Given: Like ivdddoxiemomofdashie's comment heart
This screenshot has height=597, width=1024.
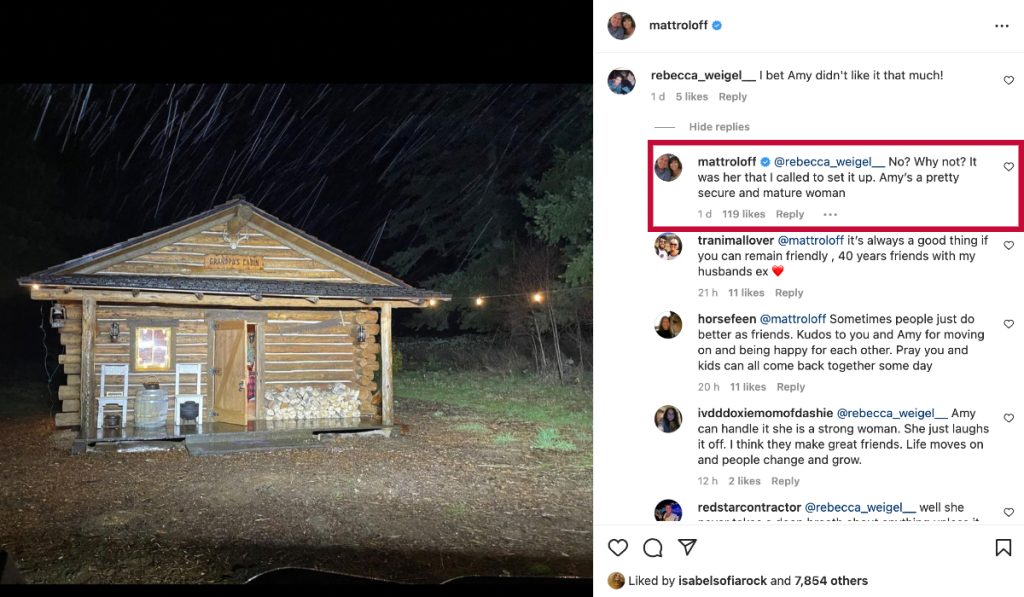Looking at the screenshot, I should point(1008,419).
